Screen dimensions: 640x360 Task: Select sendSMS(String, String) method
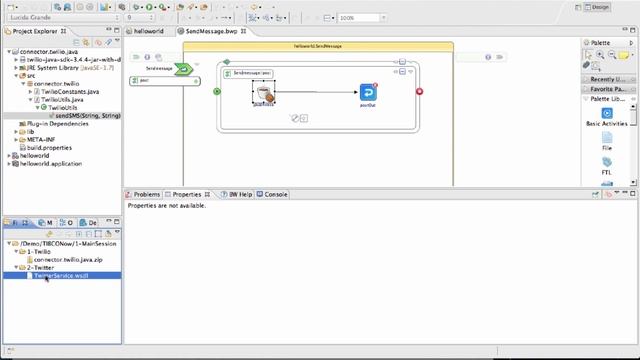click(x=88, y=116)
